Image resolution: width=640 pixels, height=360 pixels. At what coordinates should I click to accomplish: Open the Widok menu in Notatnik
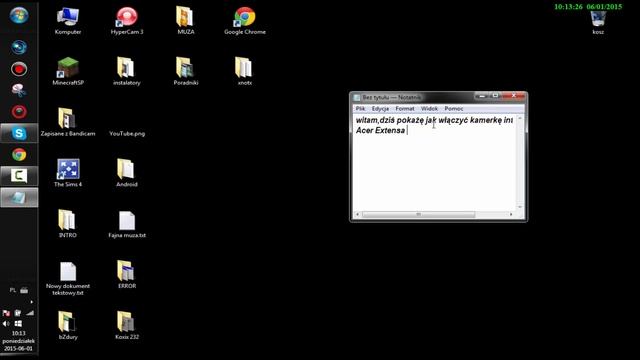click(x=429, y=109)
